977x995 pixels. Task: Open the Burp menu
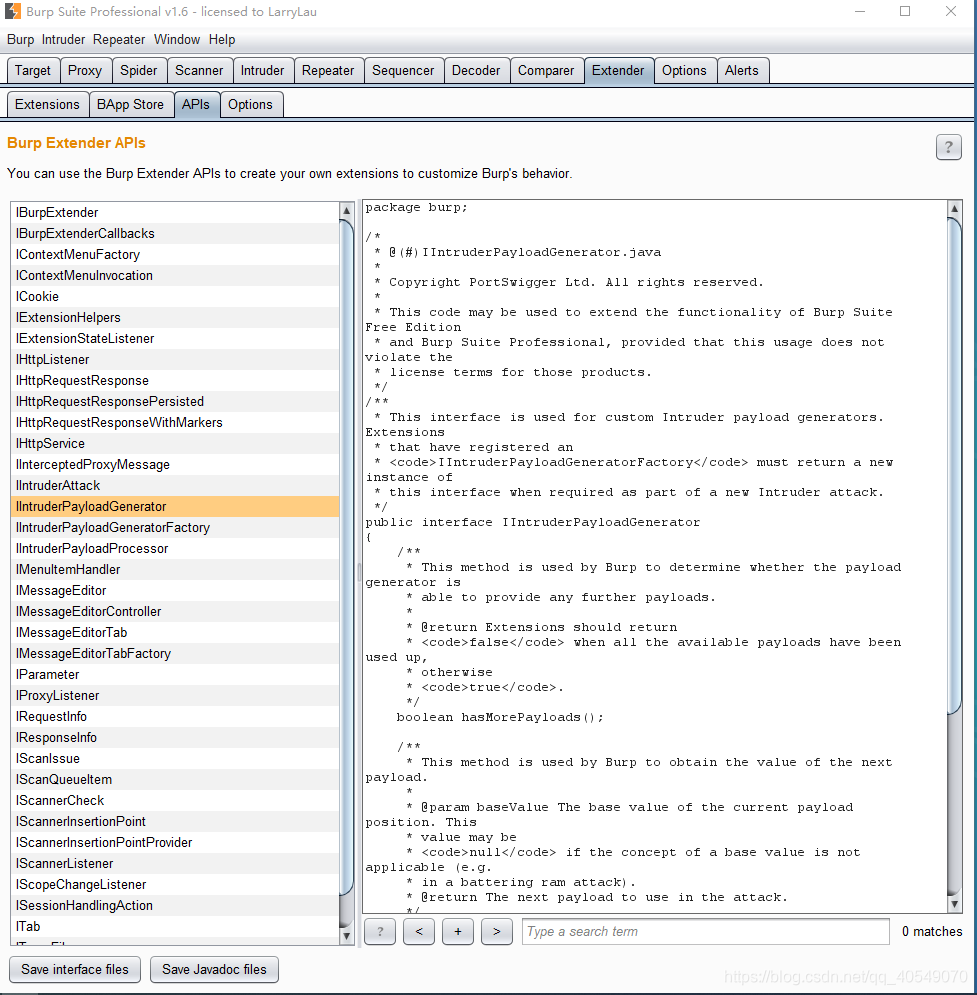(x=20, y=39)
